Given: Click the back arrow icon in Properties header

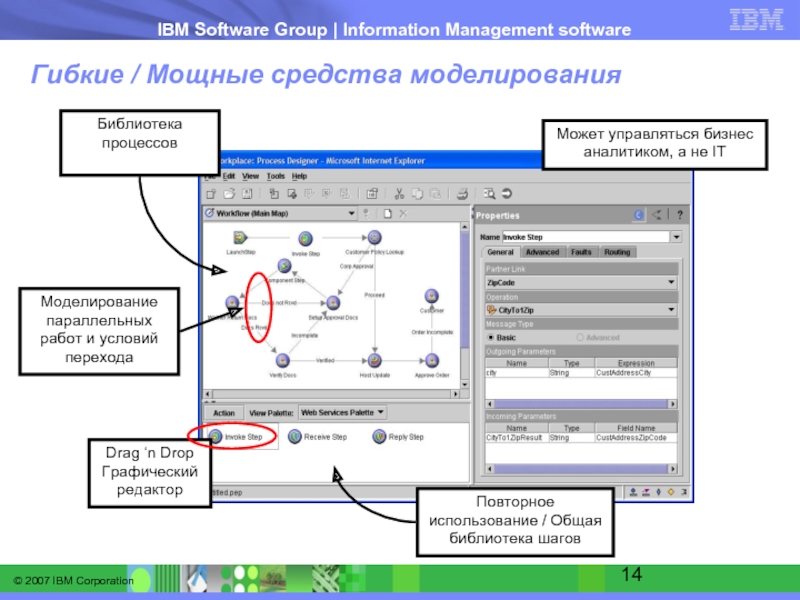Looking at the screenshot, I should 657,215.
